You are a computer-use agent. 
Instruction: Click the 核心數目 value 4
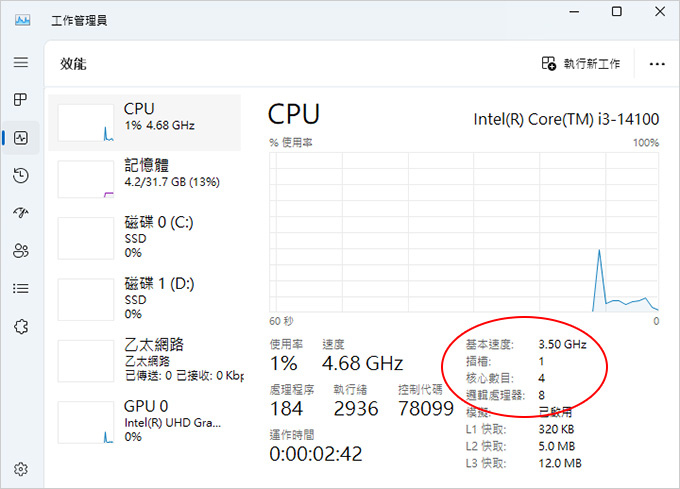tap(542, 378)
